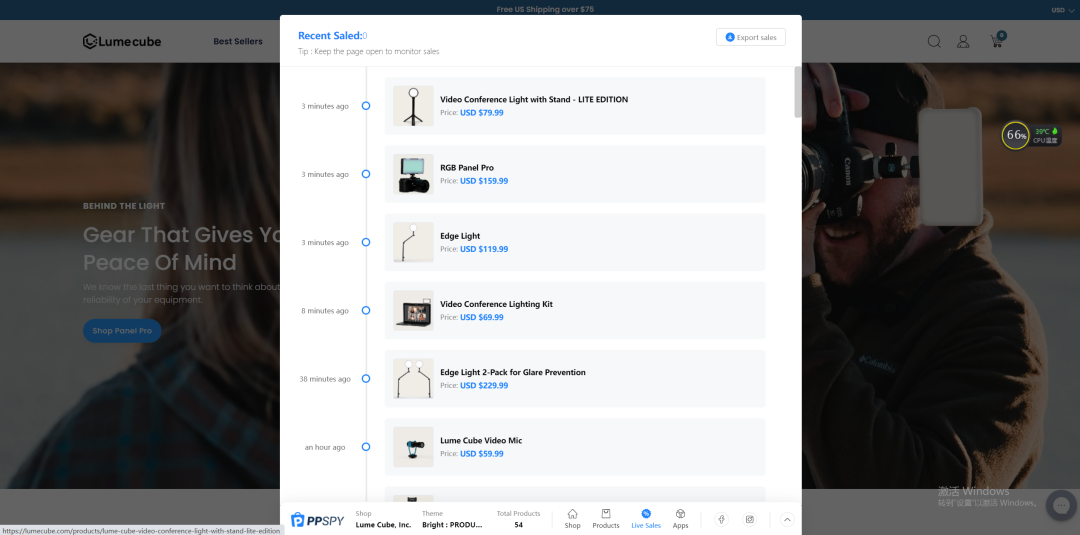
Task: Click the USD $79.99 price
Action: [481, 112]
